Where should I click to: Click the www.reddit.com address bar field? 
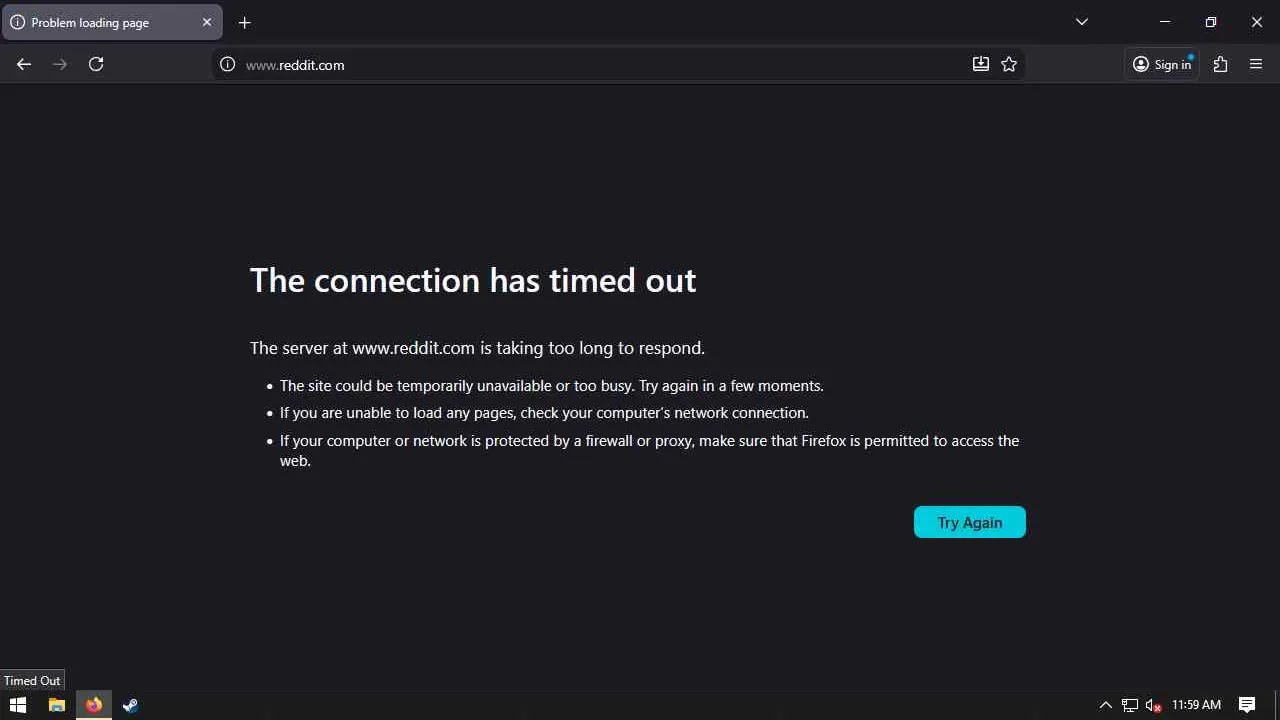(x=600, y=64)
